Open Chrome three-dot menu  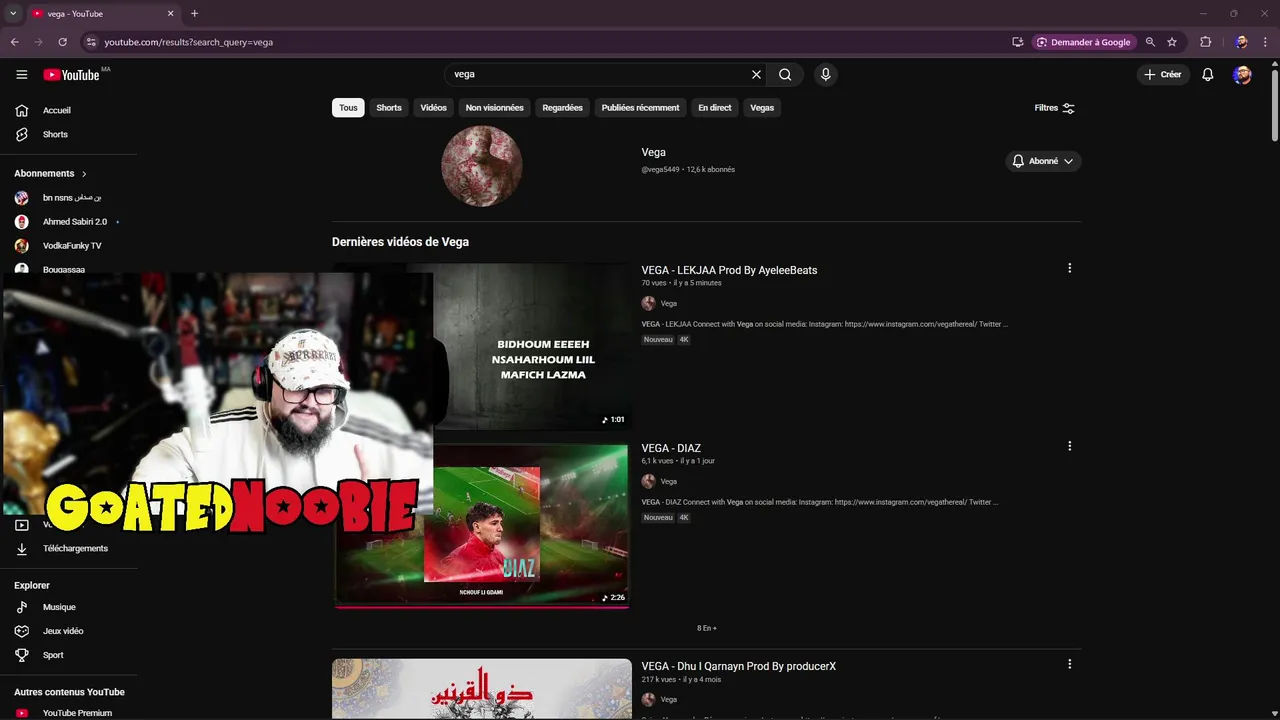pos(1266,42)
